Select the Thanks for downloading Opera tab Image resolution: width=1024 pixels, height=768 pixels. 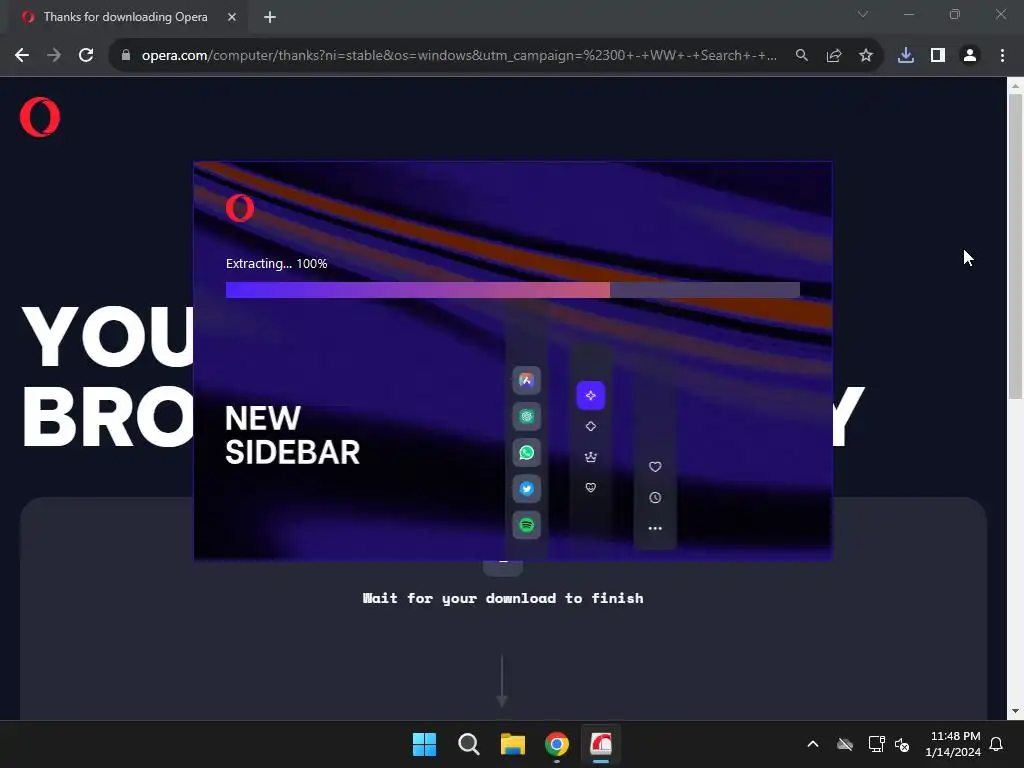[124, 17]
